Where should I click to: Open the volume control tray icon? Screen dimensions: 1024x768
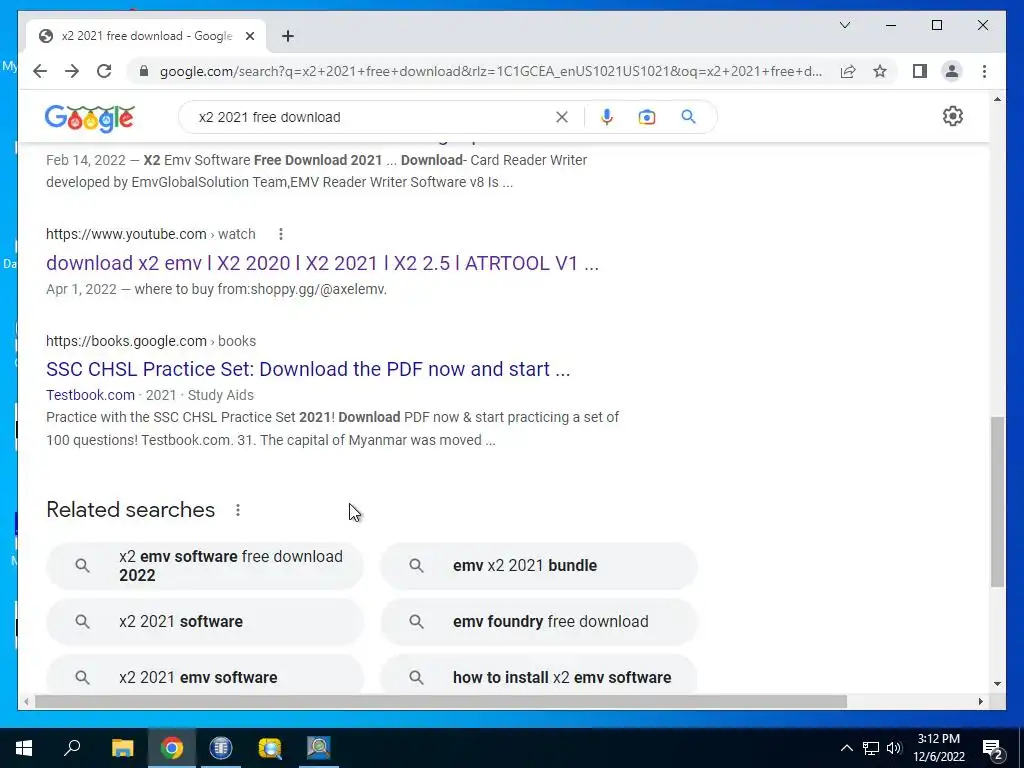(x=894, y=748)
